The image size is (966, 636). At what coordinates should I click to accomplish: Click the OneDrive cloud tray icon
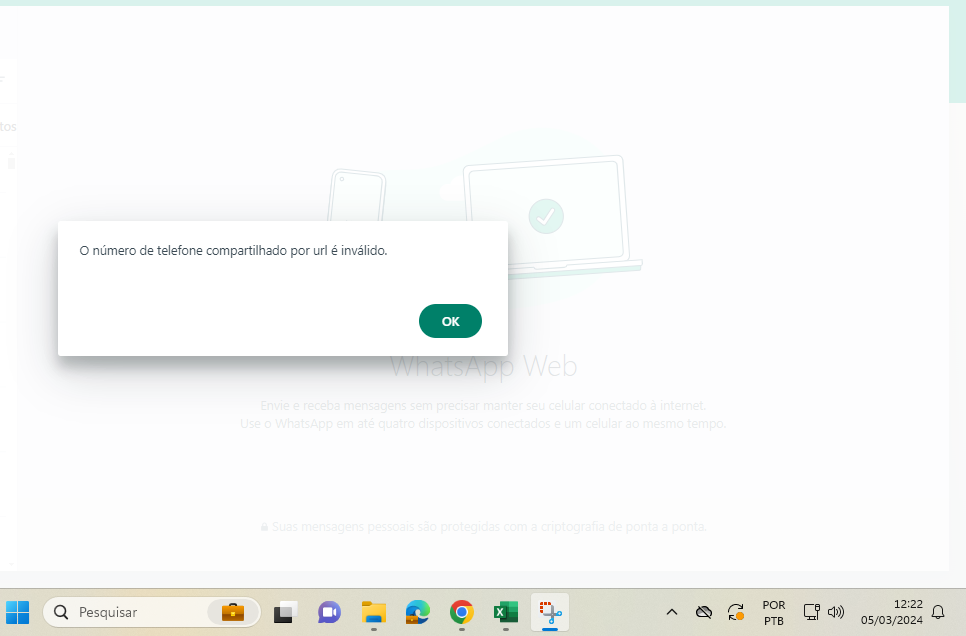[704, 612]
